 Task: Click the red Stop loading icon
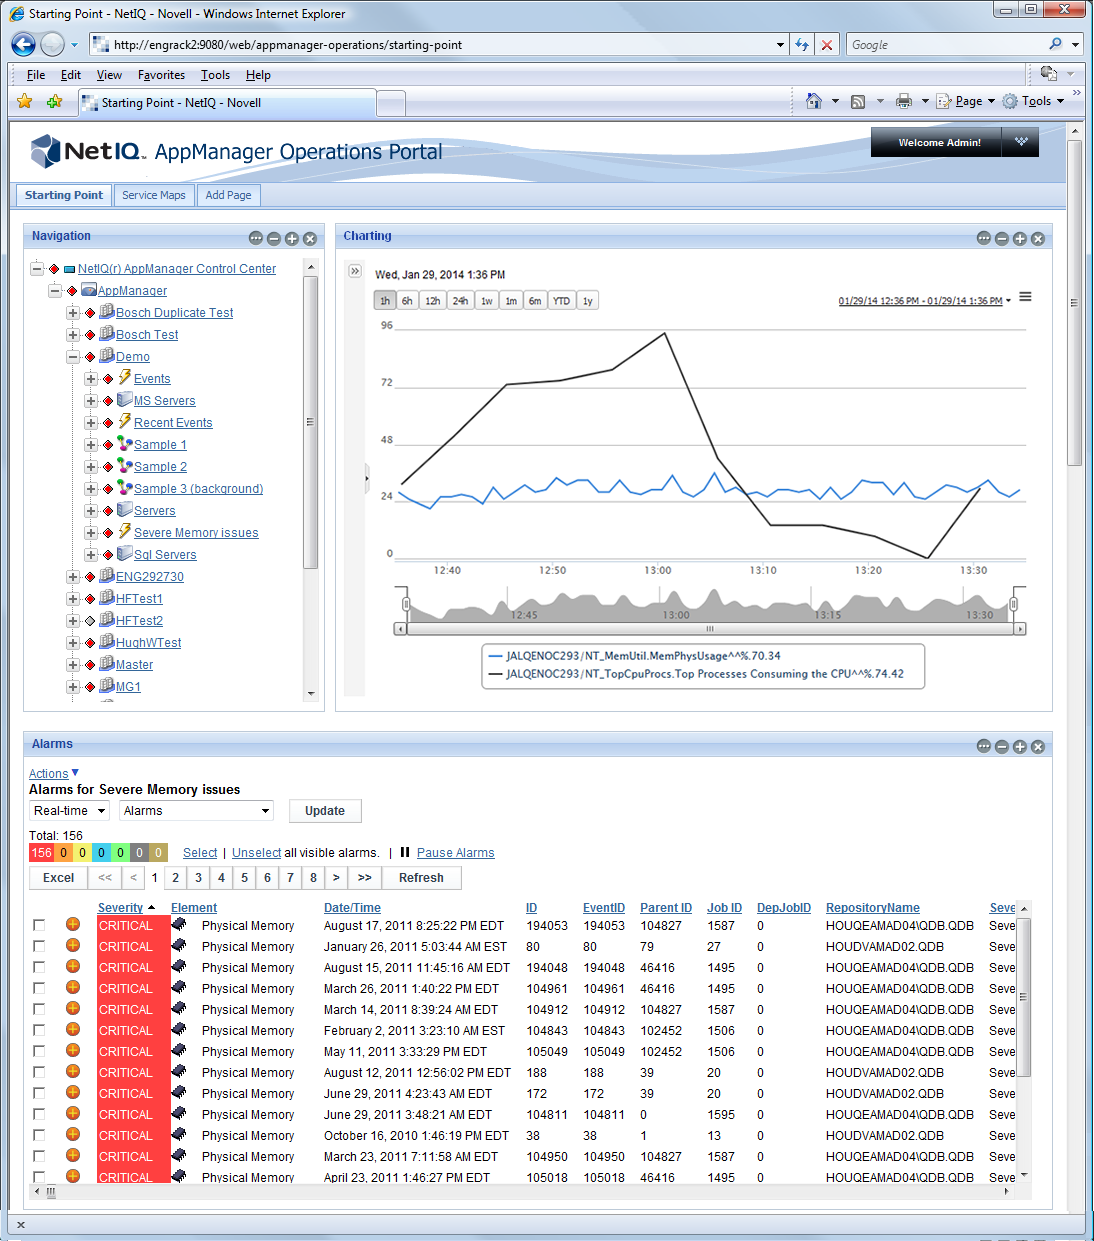coord(826,45)
